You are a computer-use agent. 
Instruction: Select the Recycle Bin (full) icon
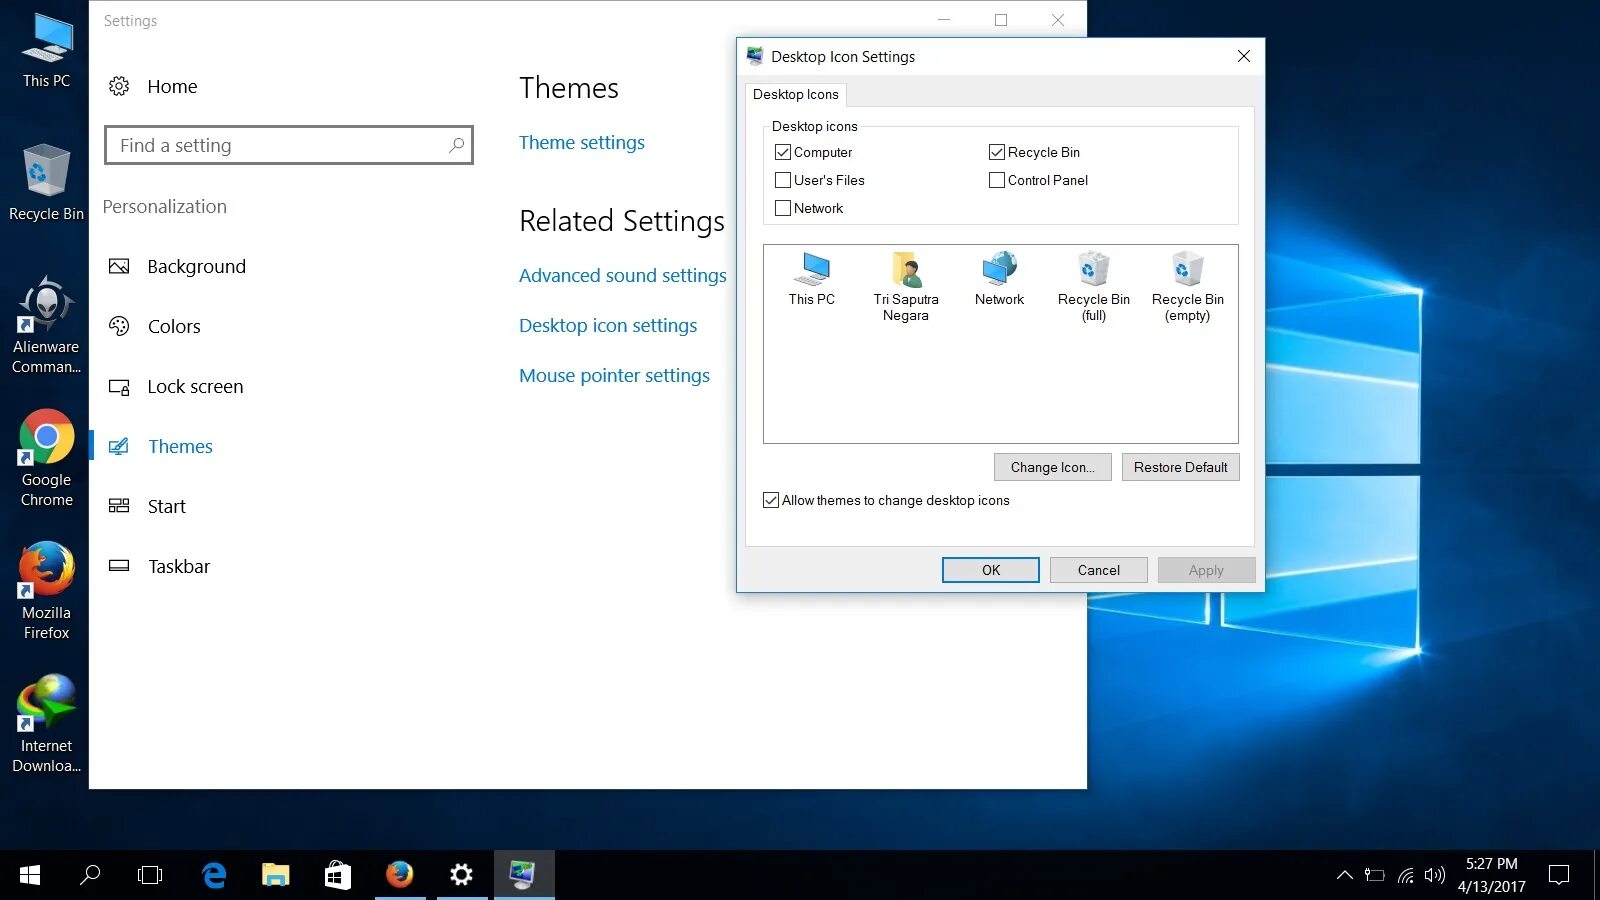point(1094,286)
